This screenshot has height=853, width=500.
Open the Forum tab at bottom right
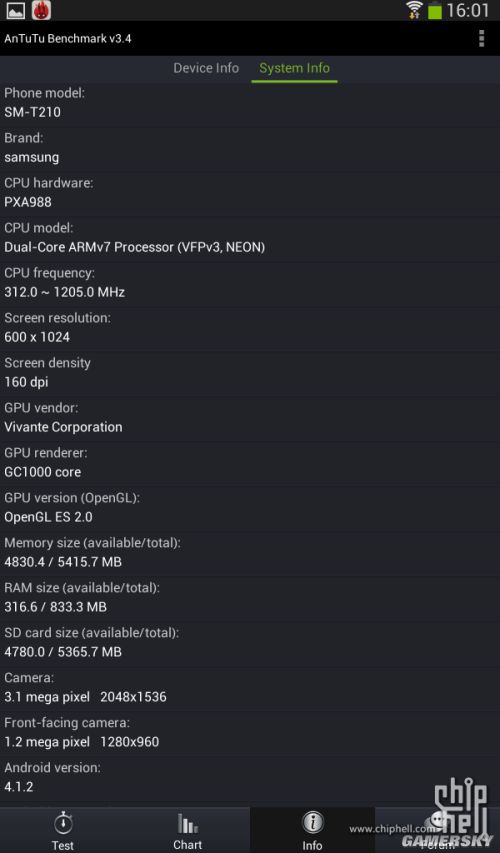point(437,830)
